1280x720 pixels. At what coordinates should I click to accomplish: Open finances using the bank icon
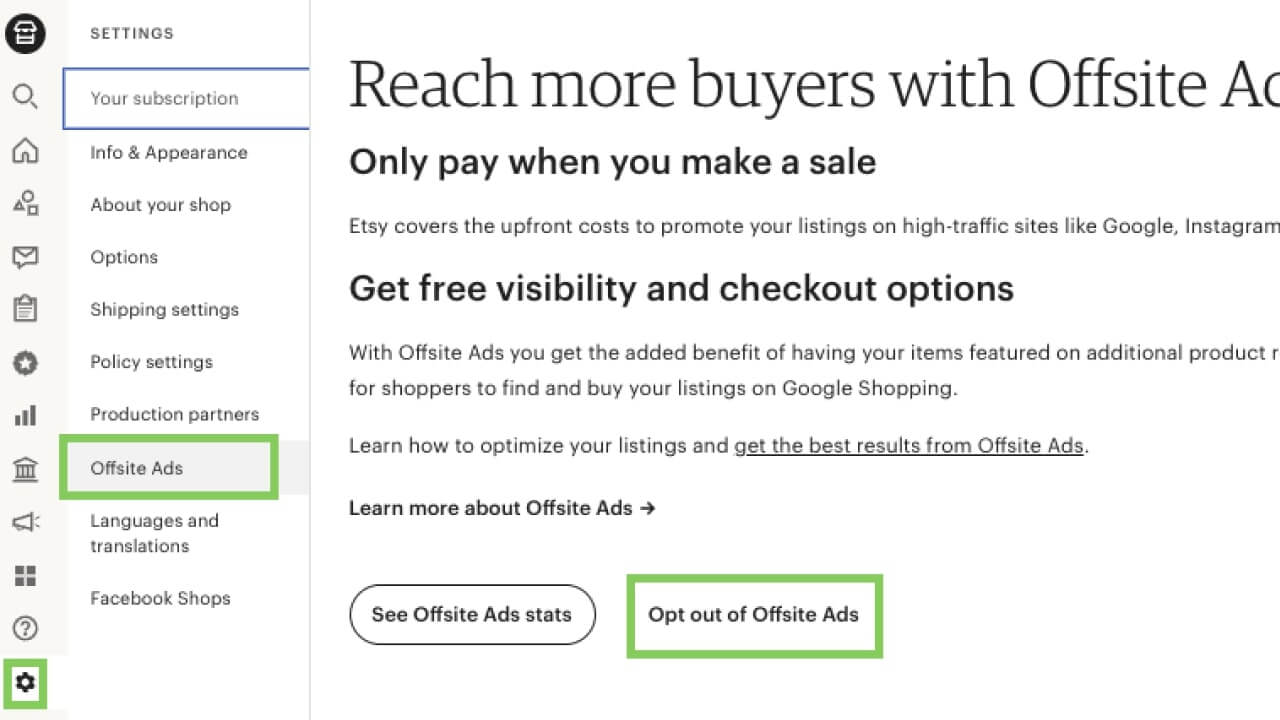coord(25,468)
